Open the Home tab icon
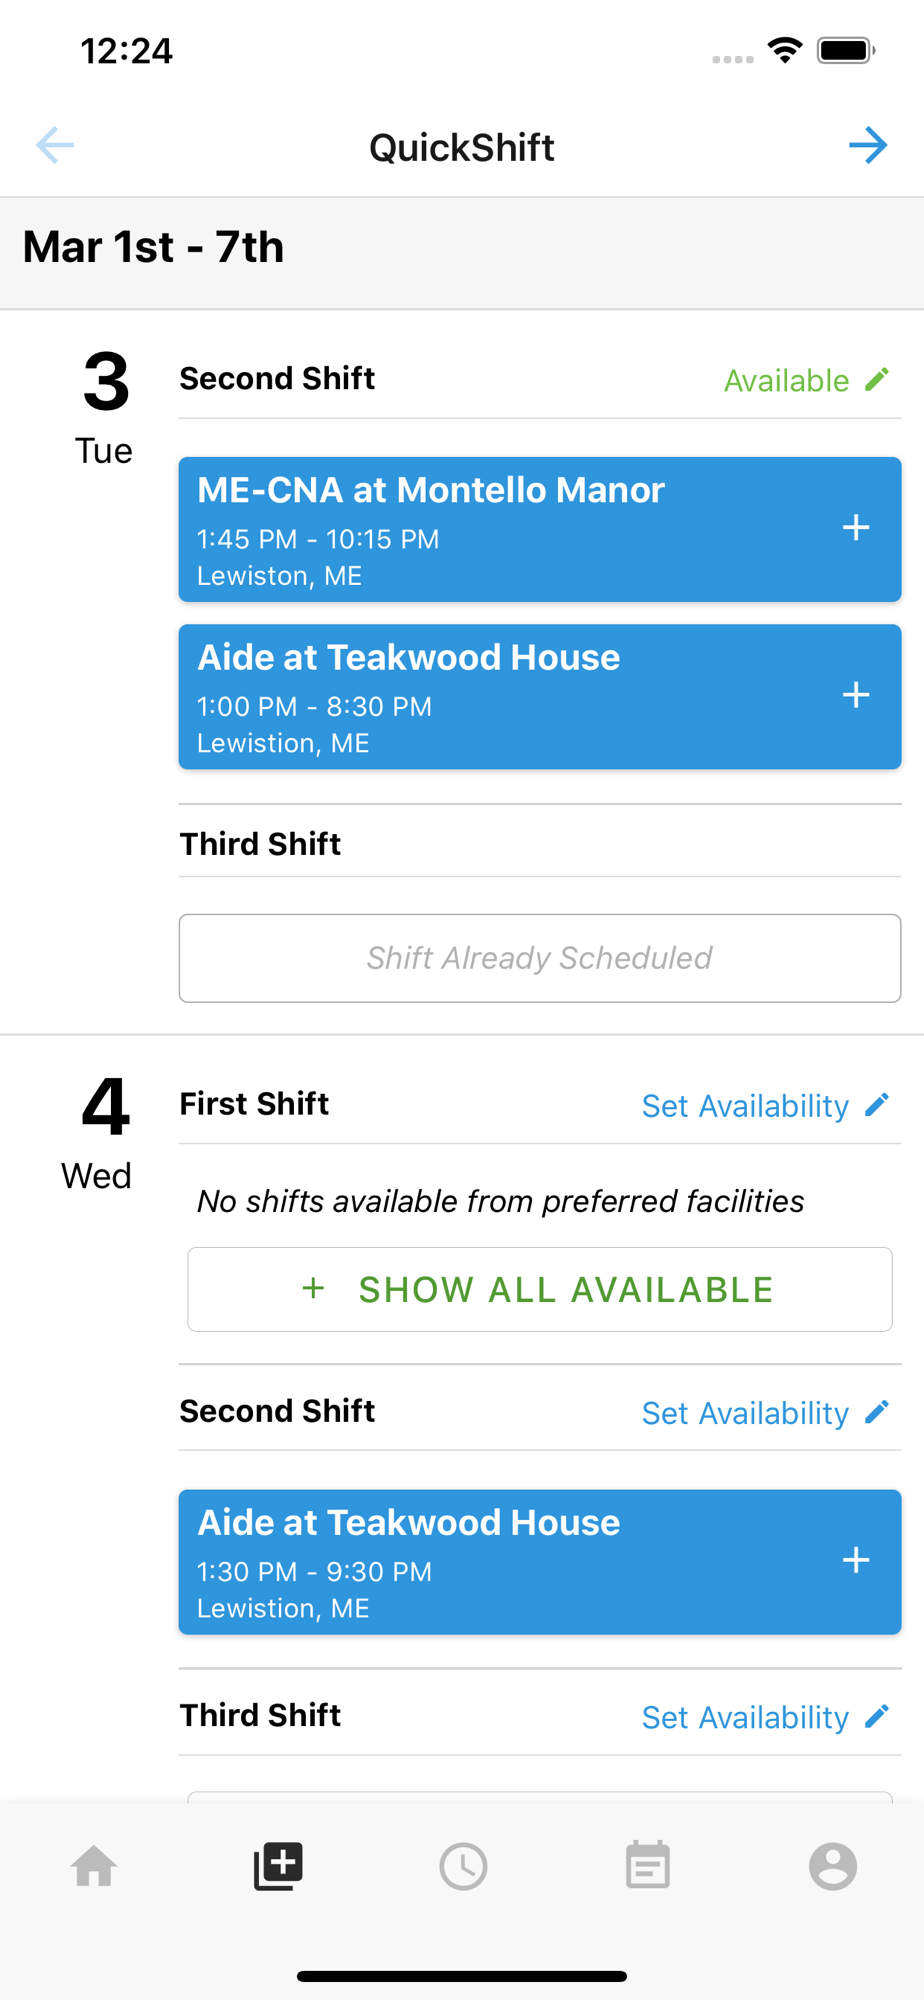924x2000 pixels. pyautogui.click(x=94, y=1866)
